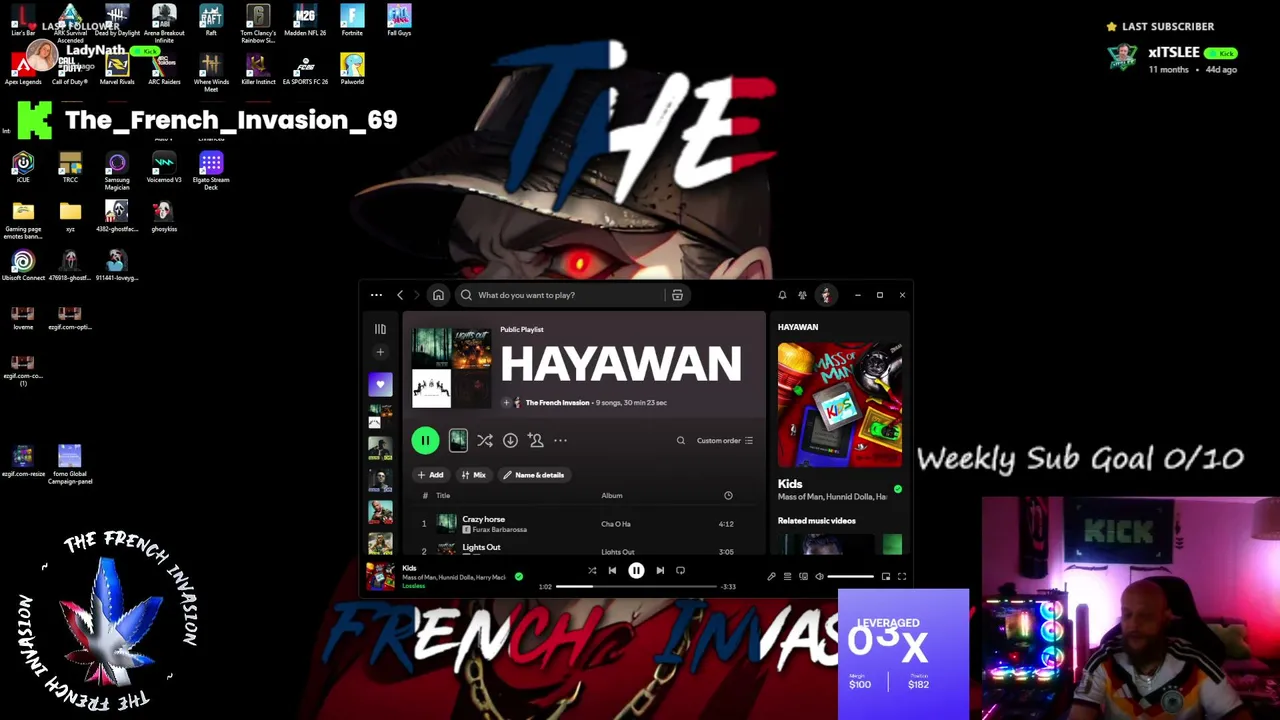Download the HAYAWAN playlist
Image resolution: width=1280 pixels, height=720 pixels.
pyautogui.click(x=510, y=440)
